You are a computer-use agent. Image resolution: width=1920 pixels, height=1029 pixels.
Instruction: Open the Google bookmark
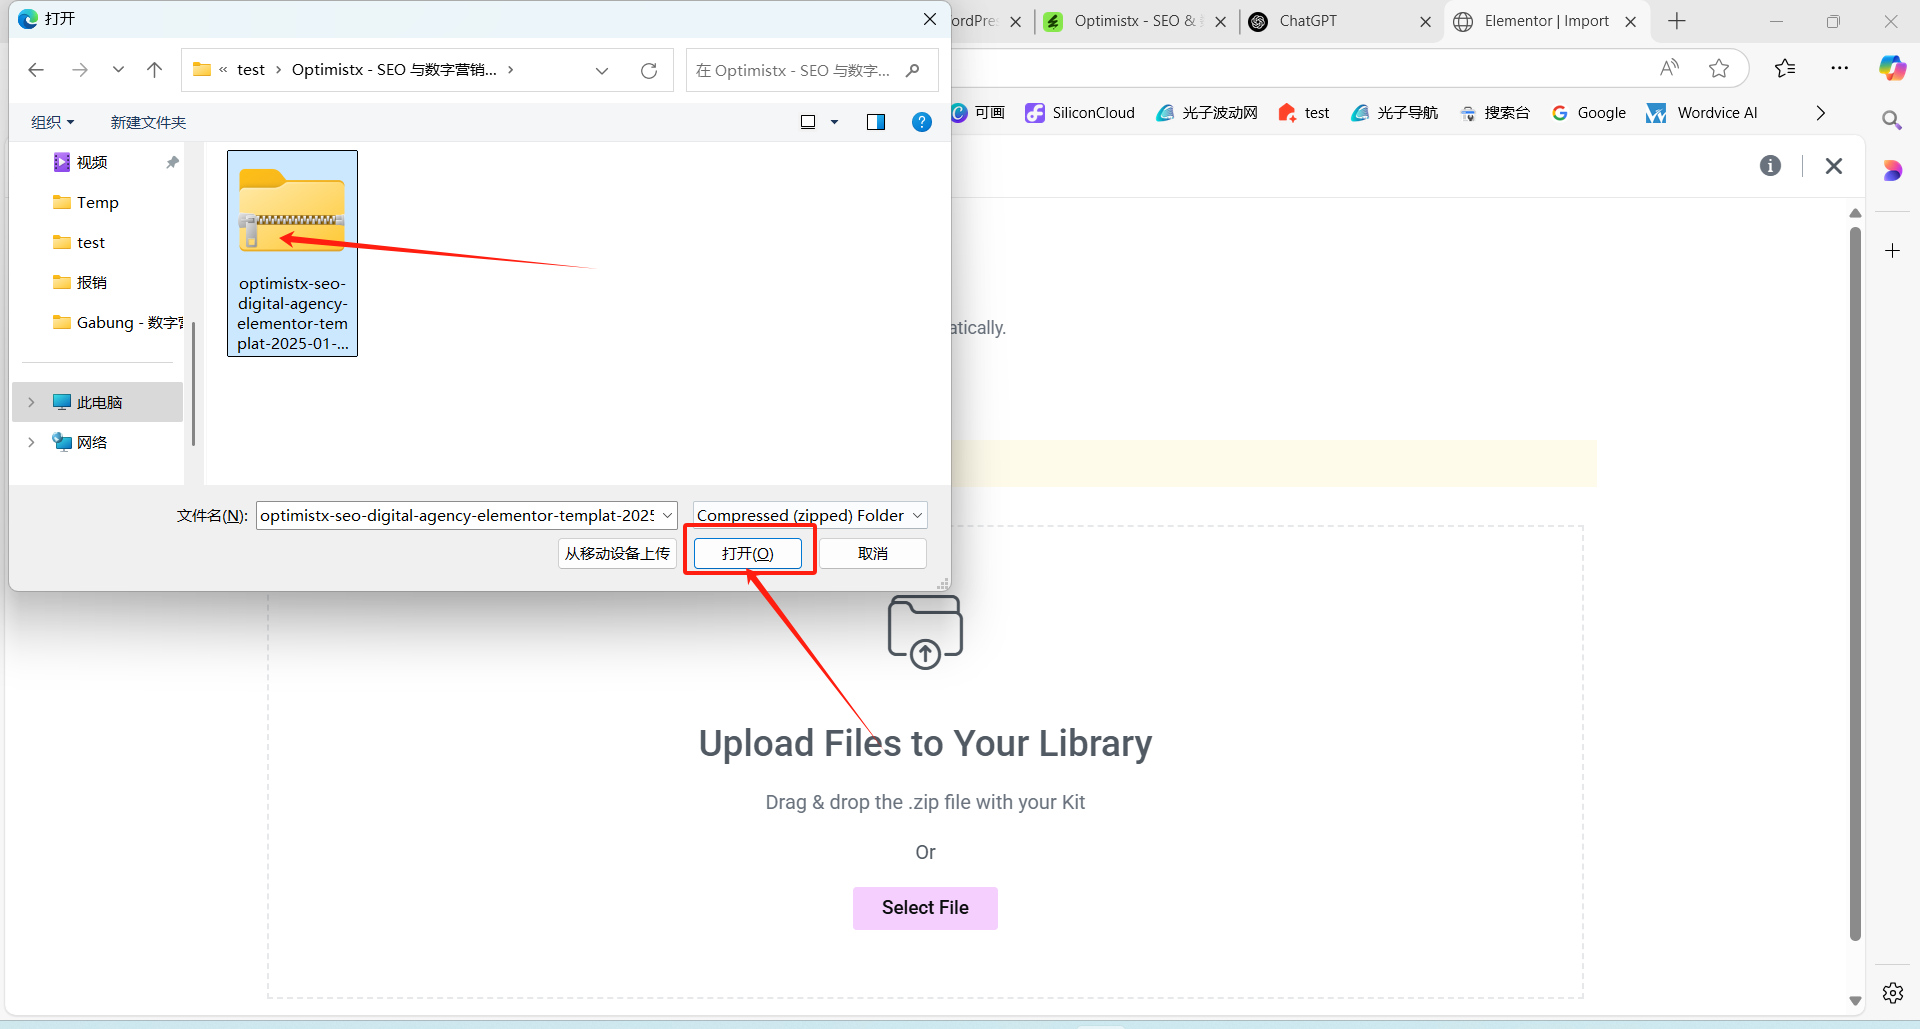(1589, 112)
